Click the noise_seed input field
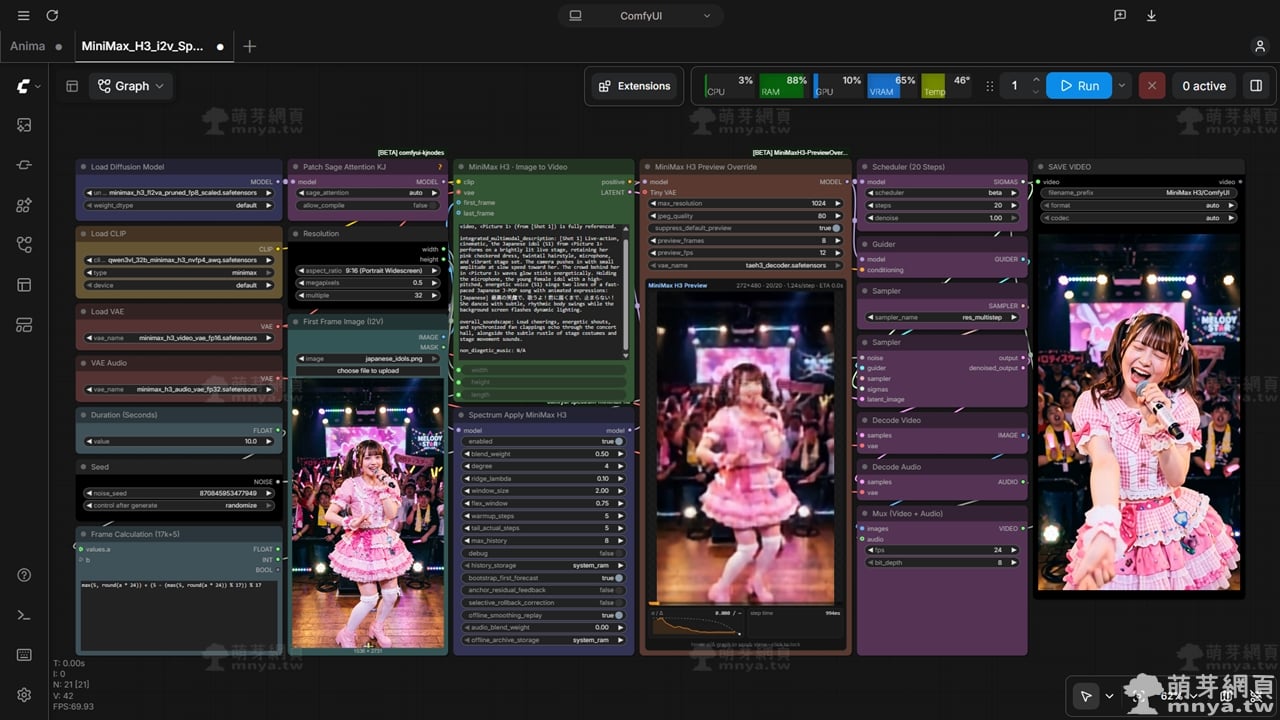This screenshot has height=720, width=1280. pyautogui.click(x=180, y=493)
